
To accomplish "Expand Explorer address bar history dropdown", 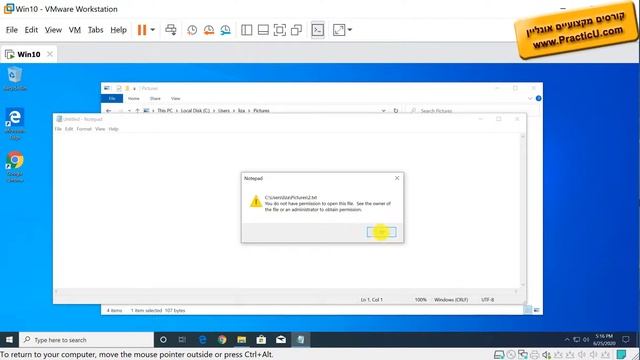I will click(383, 111).
